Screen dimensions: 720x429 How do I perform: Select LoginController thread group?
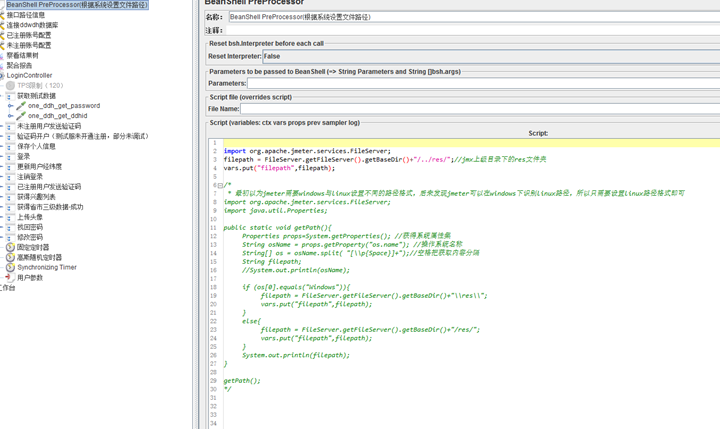pyautogui.click(x=29, y=75)
